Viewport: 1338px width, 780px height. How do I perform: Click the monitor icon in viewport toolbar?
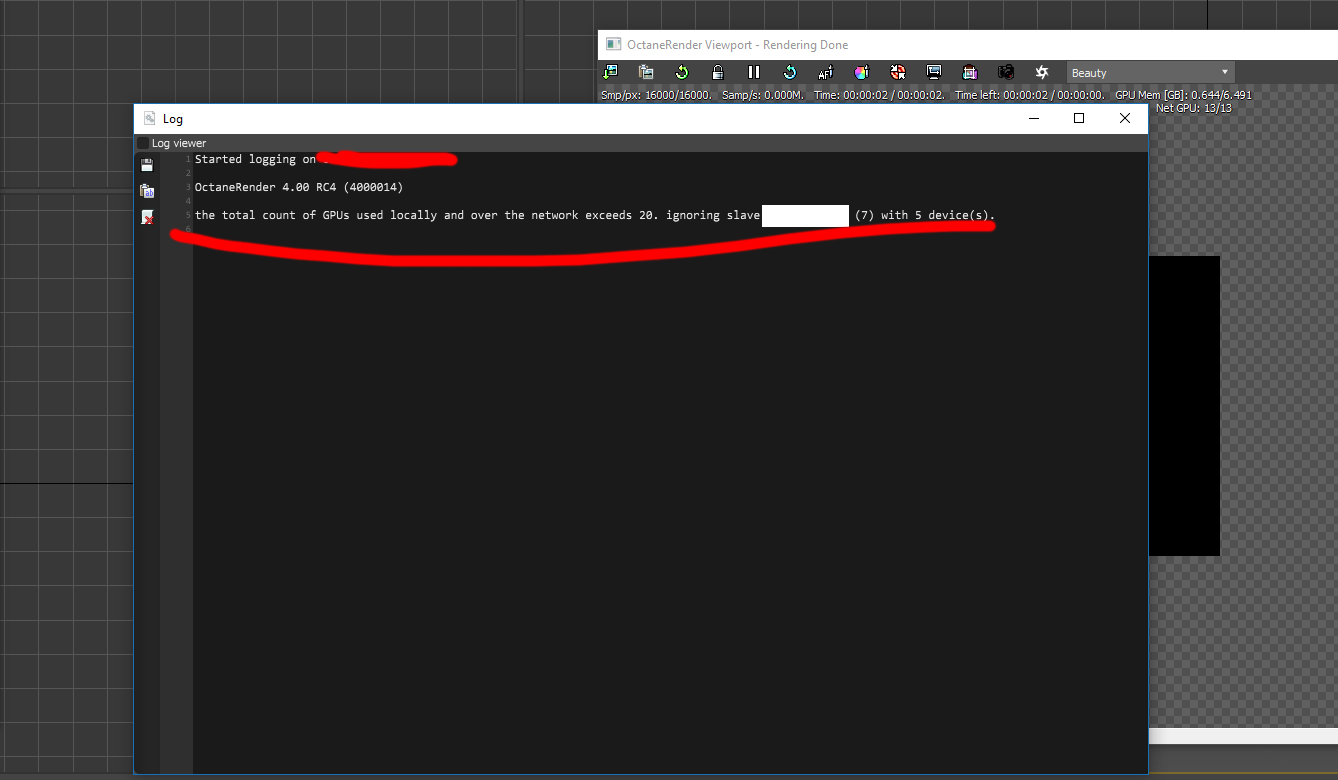(x=934, y=72)
